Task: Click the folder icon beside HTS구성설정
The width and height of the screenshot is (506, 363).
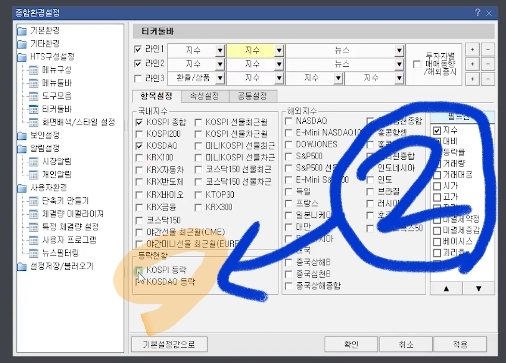Action: tap(22, 57)
